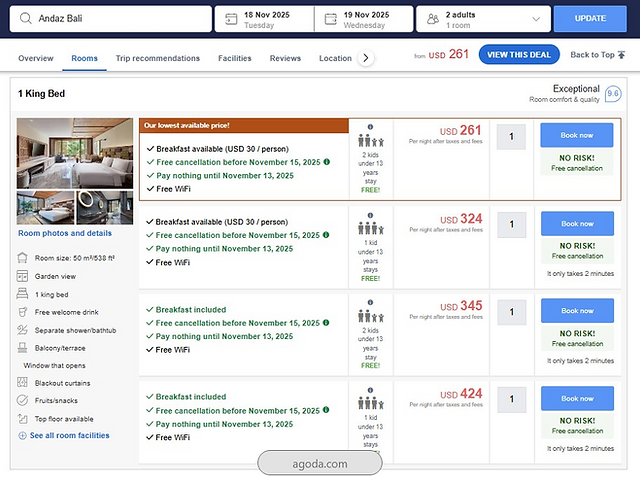Book now the USD 324 room offer

[x=577, y=223]
